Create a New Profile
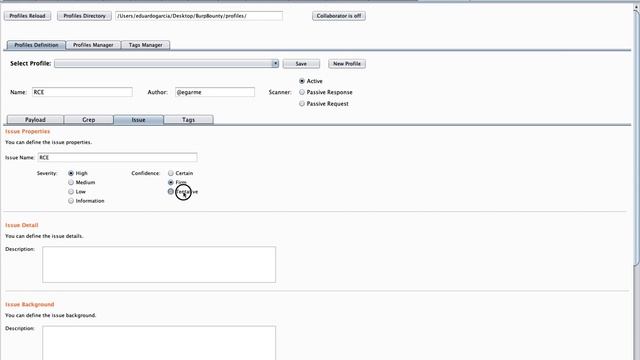Image resolution: width=640 pixels, height=360 pixels. tap(347, 64)
